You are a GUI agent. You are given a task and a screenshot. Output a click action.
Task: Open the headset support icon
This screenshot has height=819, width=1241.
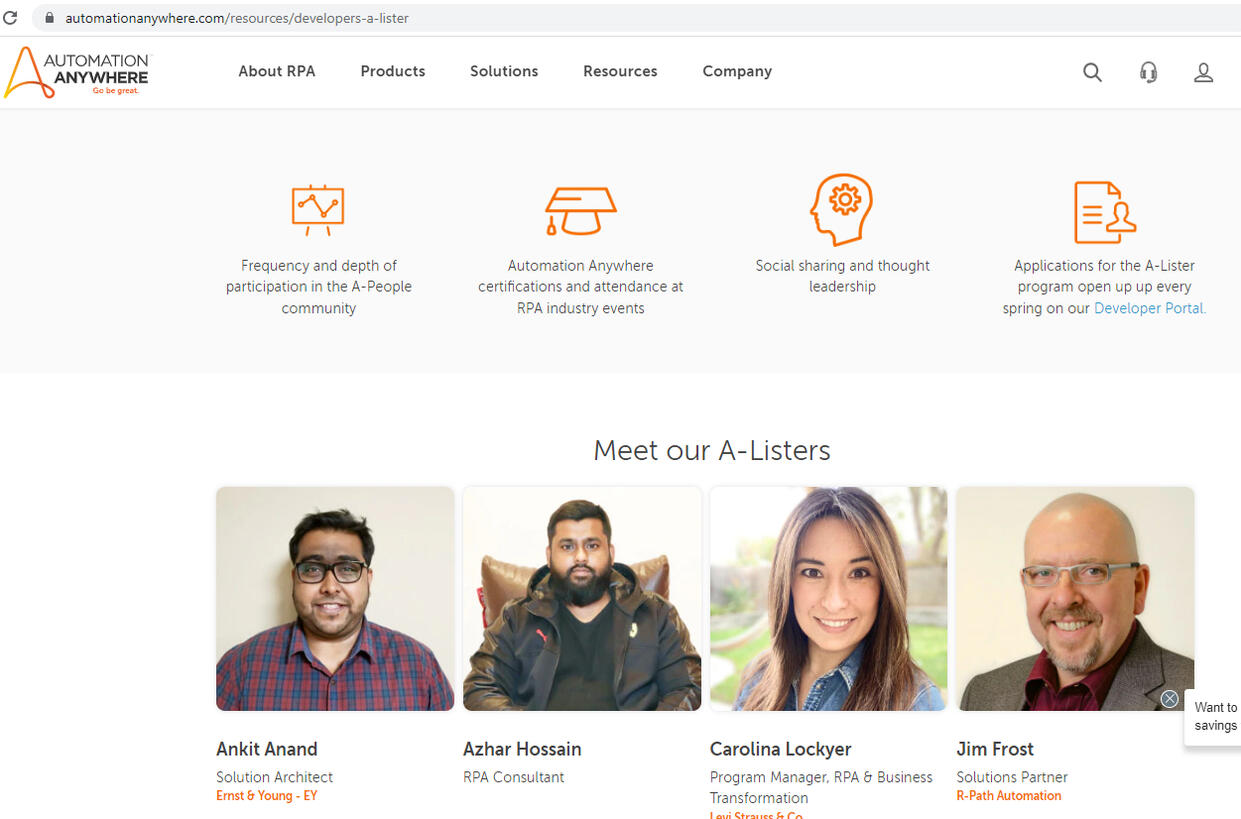point(1148,72)
